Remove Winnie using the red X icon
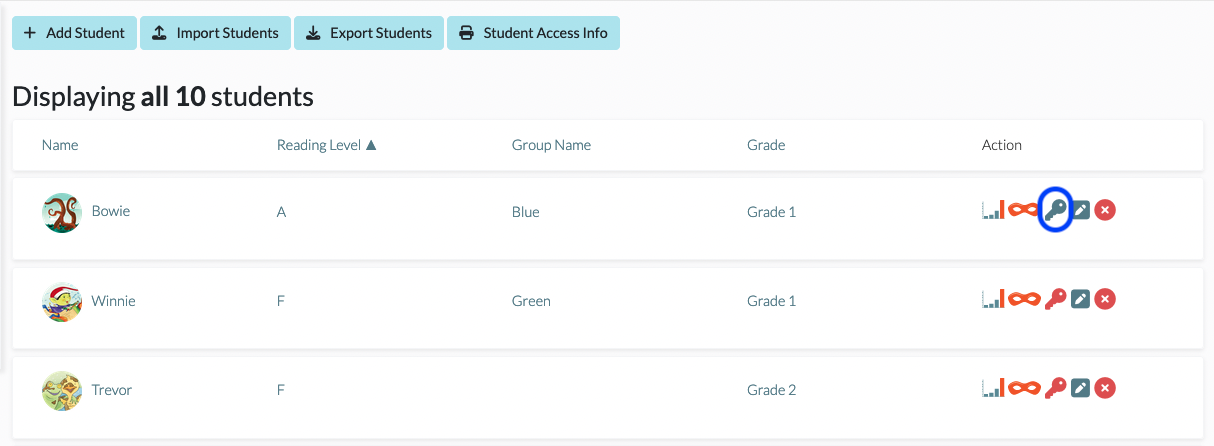 [1105, 299]
